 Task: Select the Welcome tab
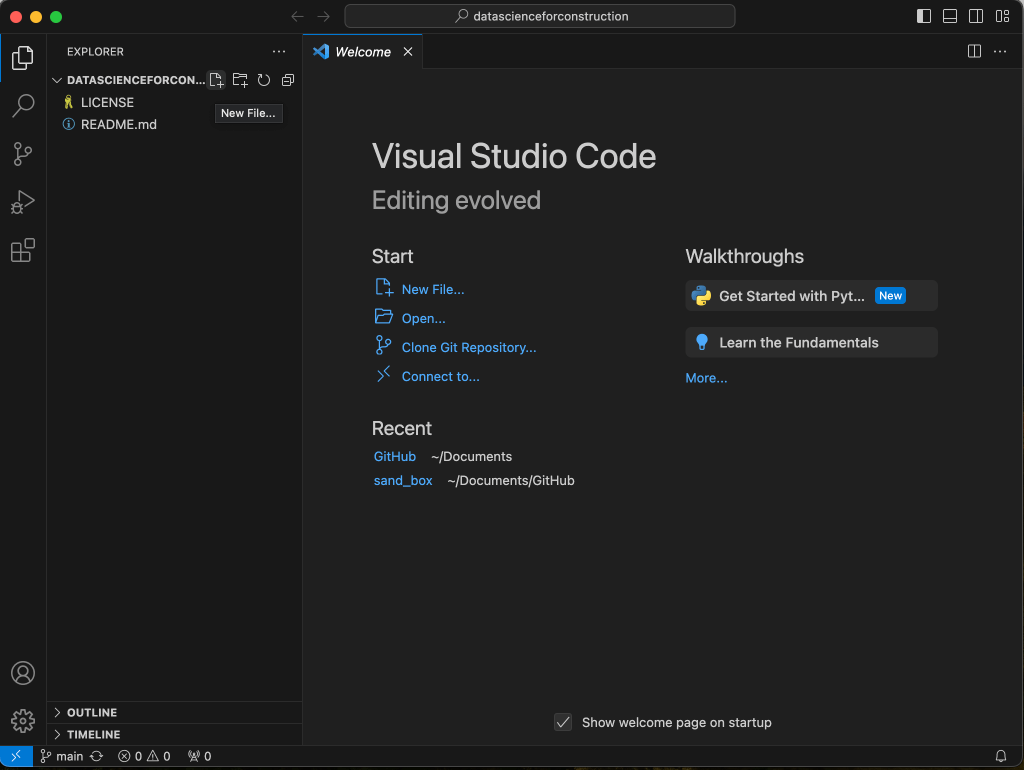pyautogui.click(x=362, y=52)
